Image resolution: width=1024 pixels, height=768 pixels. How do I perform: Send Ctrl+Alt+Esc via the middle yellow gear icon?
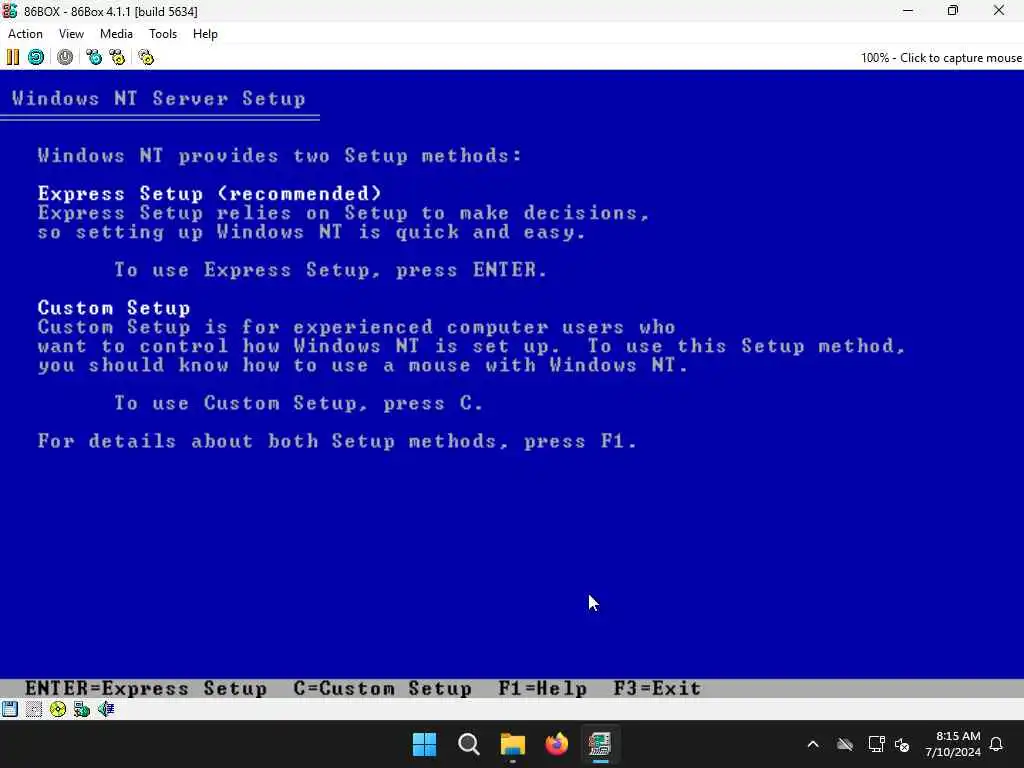click(x=117, y=57)
